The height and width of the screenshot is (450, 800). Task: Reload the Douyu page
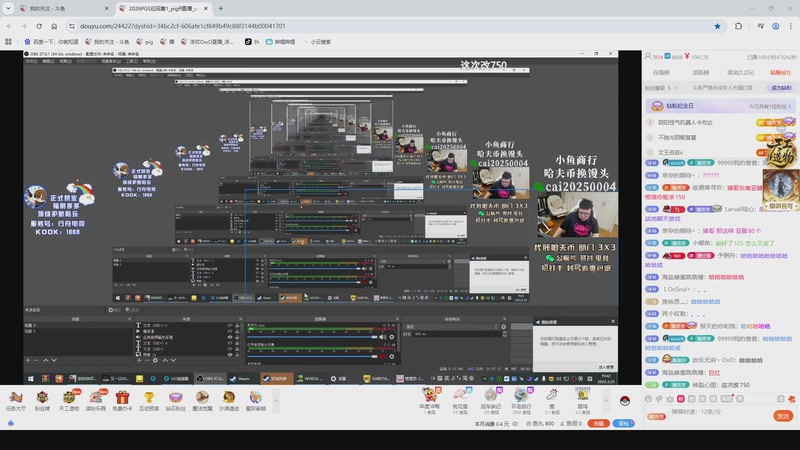coord(39,26)
